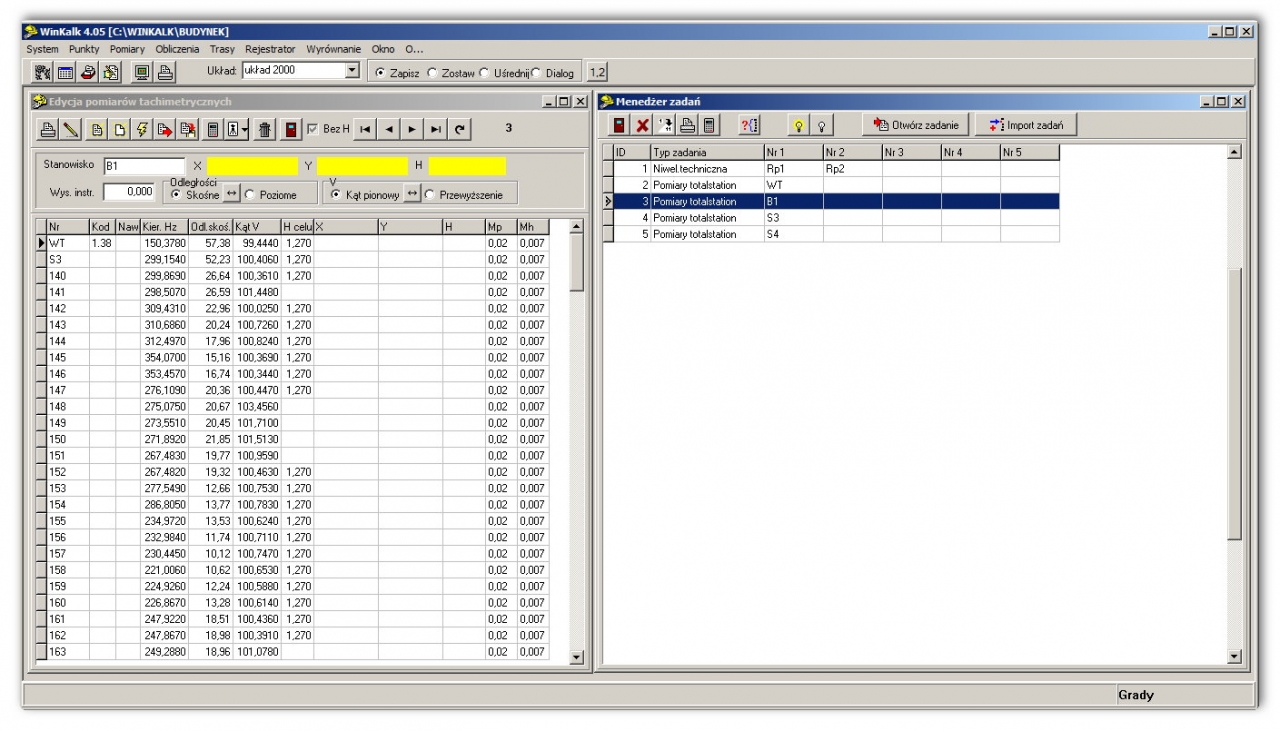Click the refresh arrow icon in Edycja pomiarów

click(x=459, y=128)
